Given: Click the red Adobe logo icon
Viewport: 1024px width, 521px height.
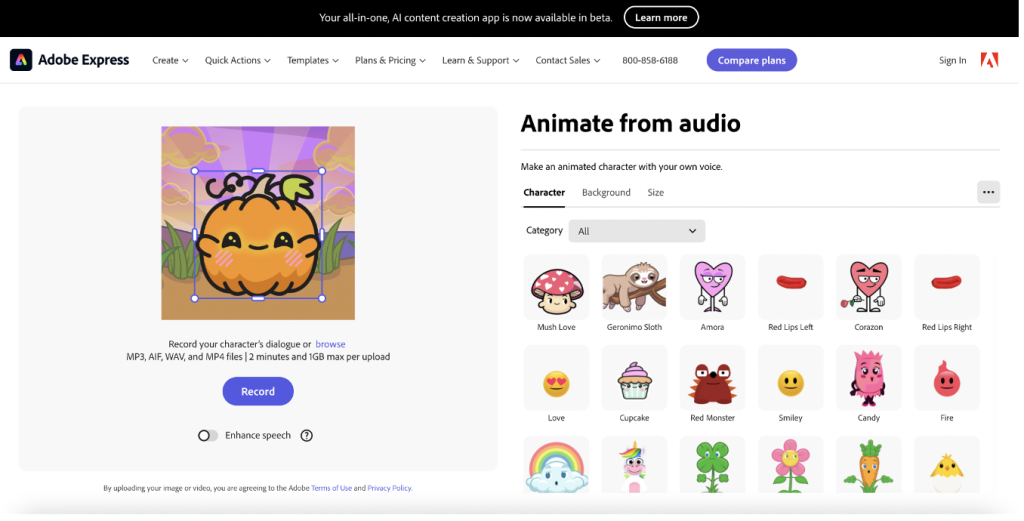Looking at the screenshot, I should click(x=989, y=60).
